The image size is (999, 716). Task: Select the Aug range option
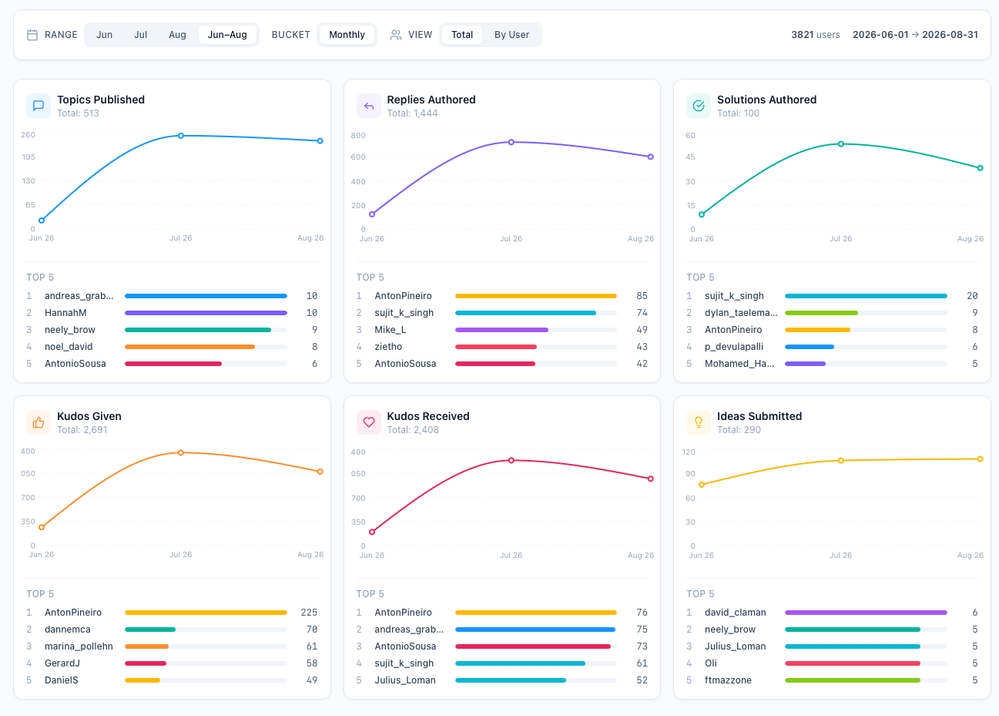177,35
